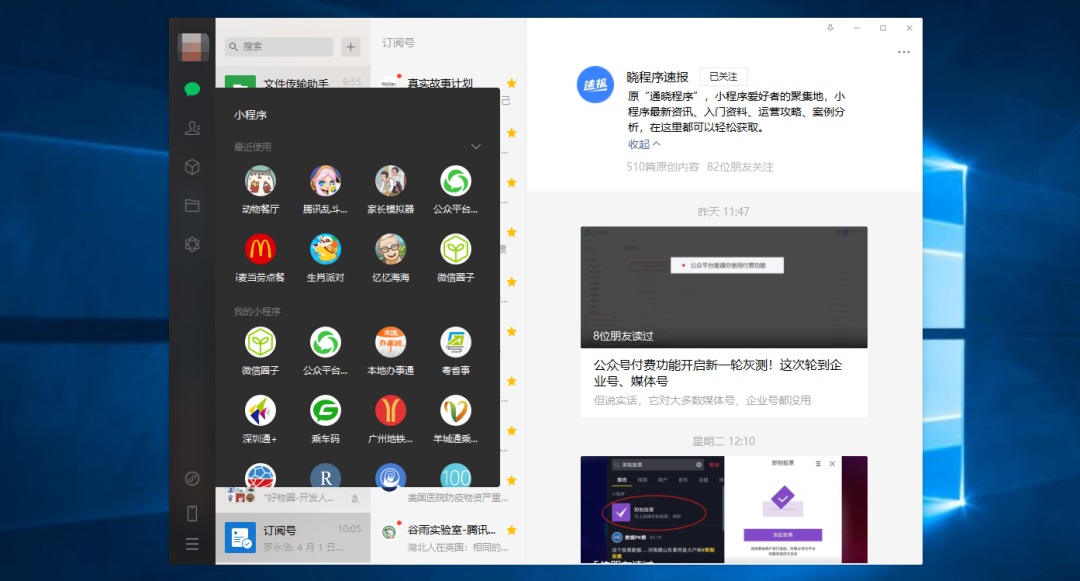1080x581 pixels.
Task: Toggle the star next to 真实故事计划
Action: coord(511,83)
